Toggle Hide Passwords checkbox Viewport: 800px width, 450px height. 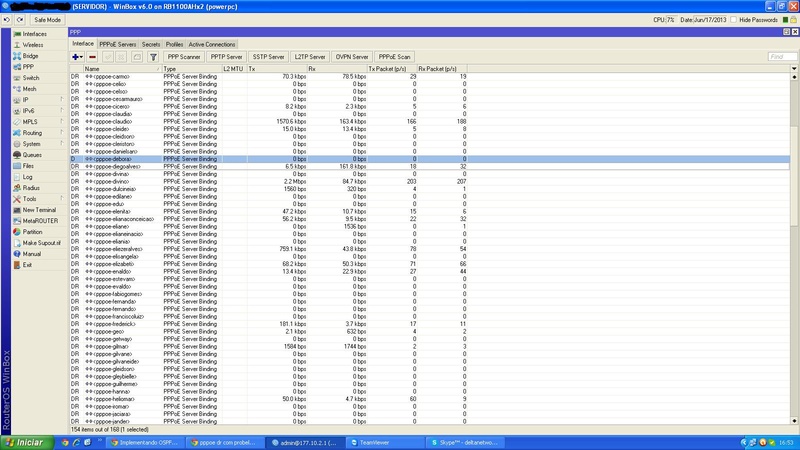coord(734,20)
